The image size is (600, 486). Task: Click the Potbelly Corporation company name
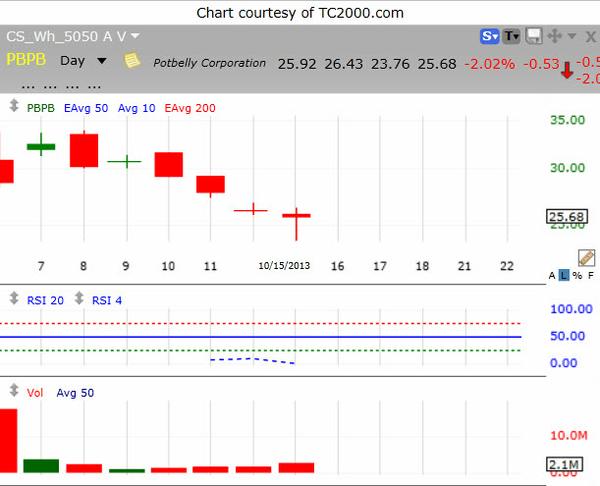point(209,63)
